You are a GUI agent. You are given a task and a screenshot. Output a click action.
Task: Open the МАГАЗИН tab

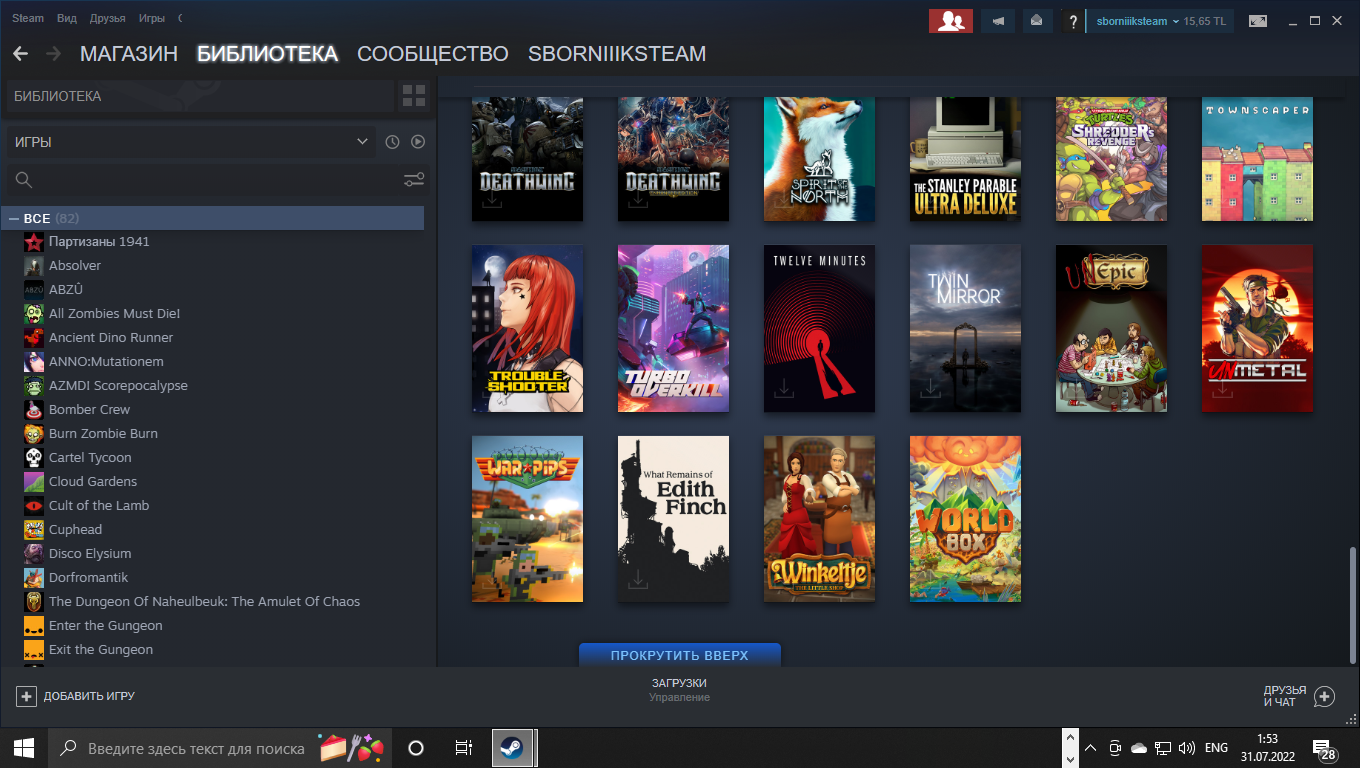[x=129, y=54]
